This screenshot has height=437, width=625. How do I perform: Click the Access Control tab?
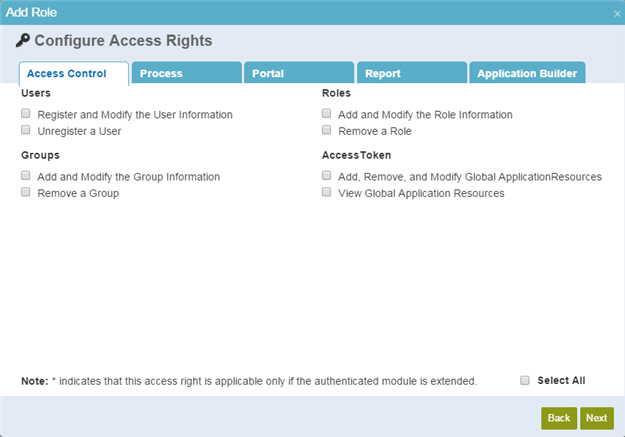[x=74, y=73]
